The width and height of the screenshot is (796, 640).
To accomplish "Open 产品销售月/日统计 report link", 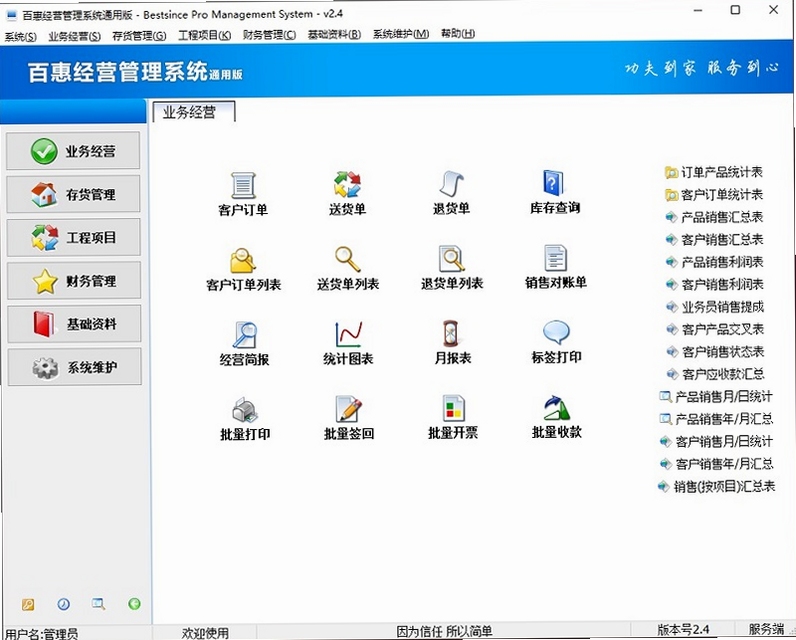I will (x=715, y=397).
